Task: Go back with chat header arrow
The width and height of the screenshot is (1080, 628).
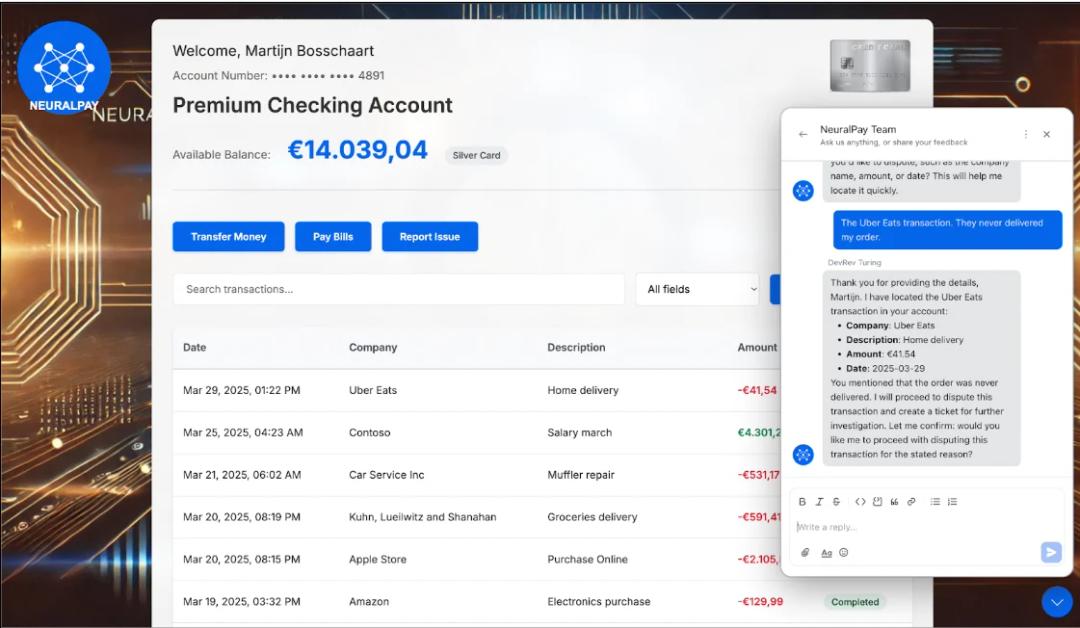Action: (802, 134)
